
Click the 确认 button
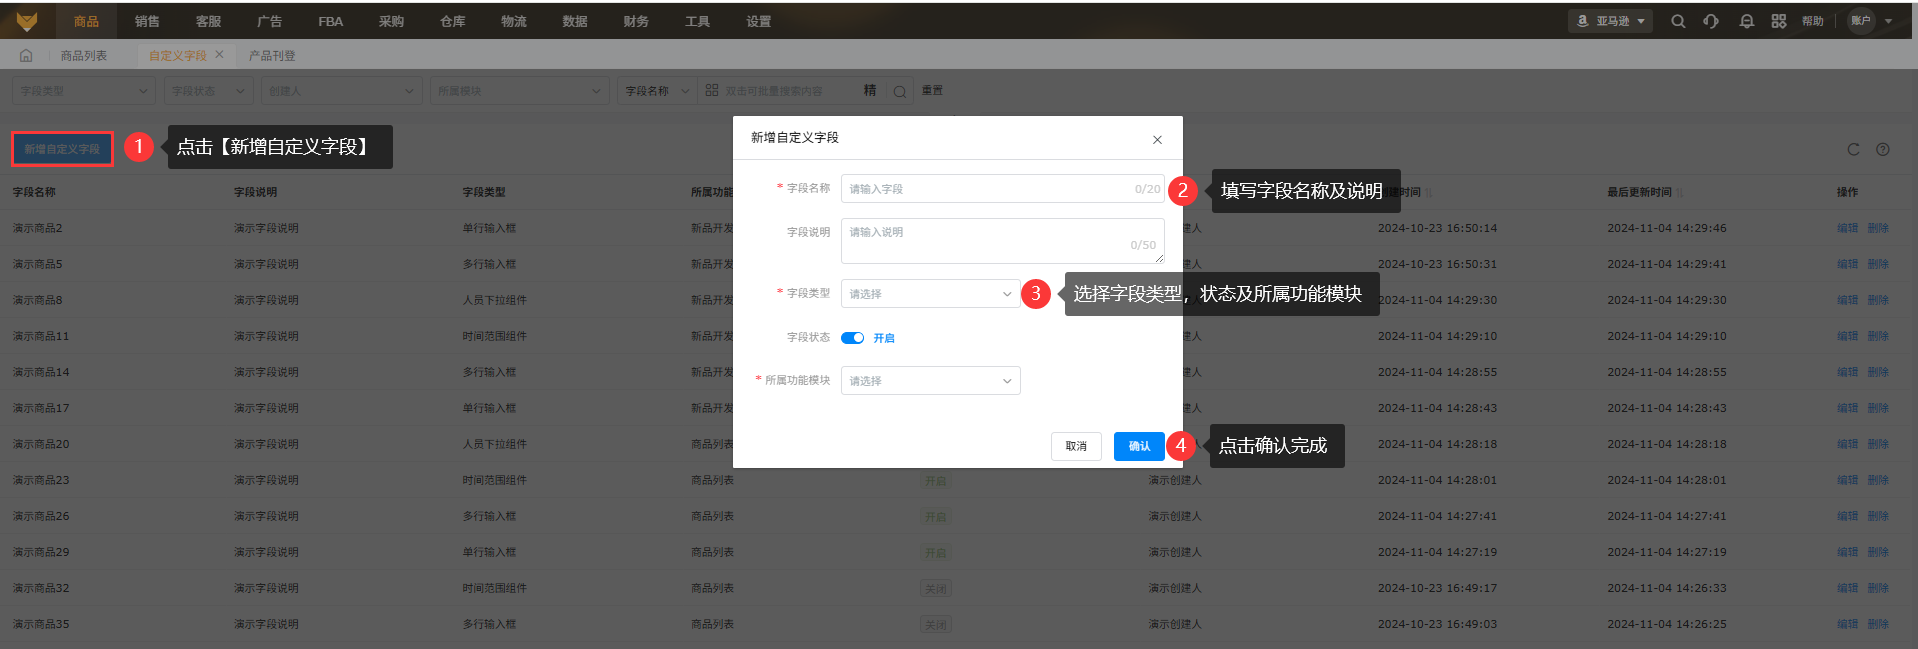tap(1139, 446)
